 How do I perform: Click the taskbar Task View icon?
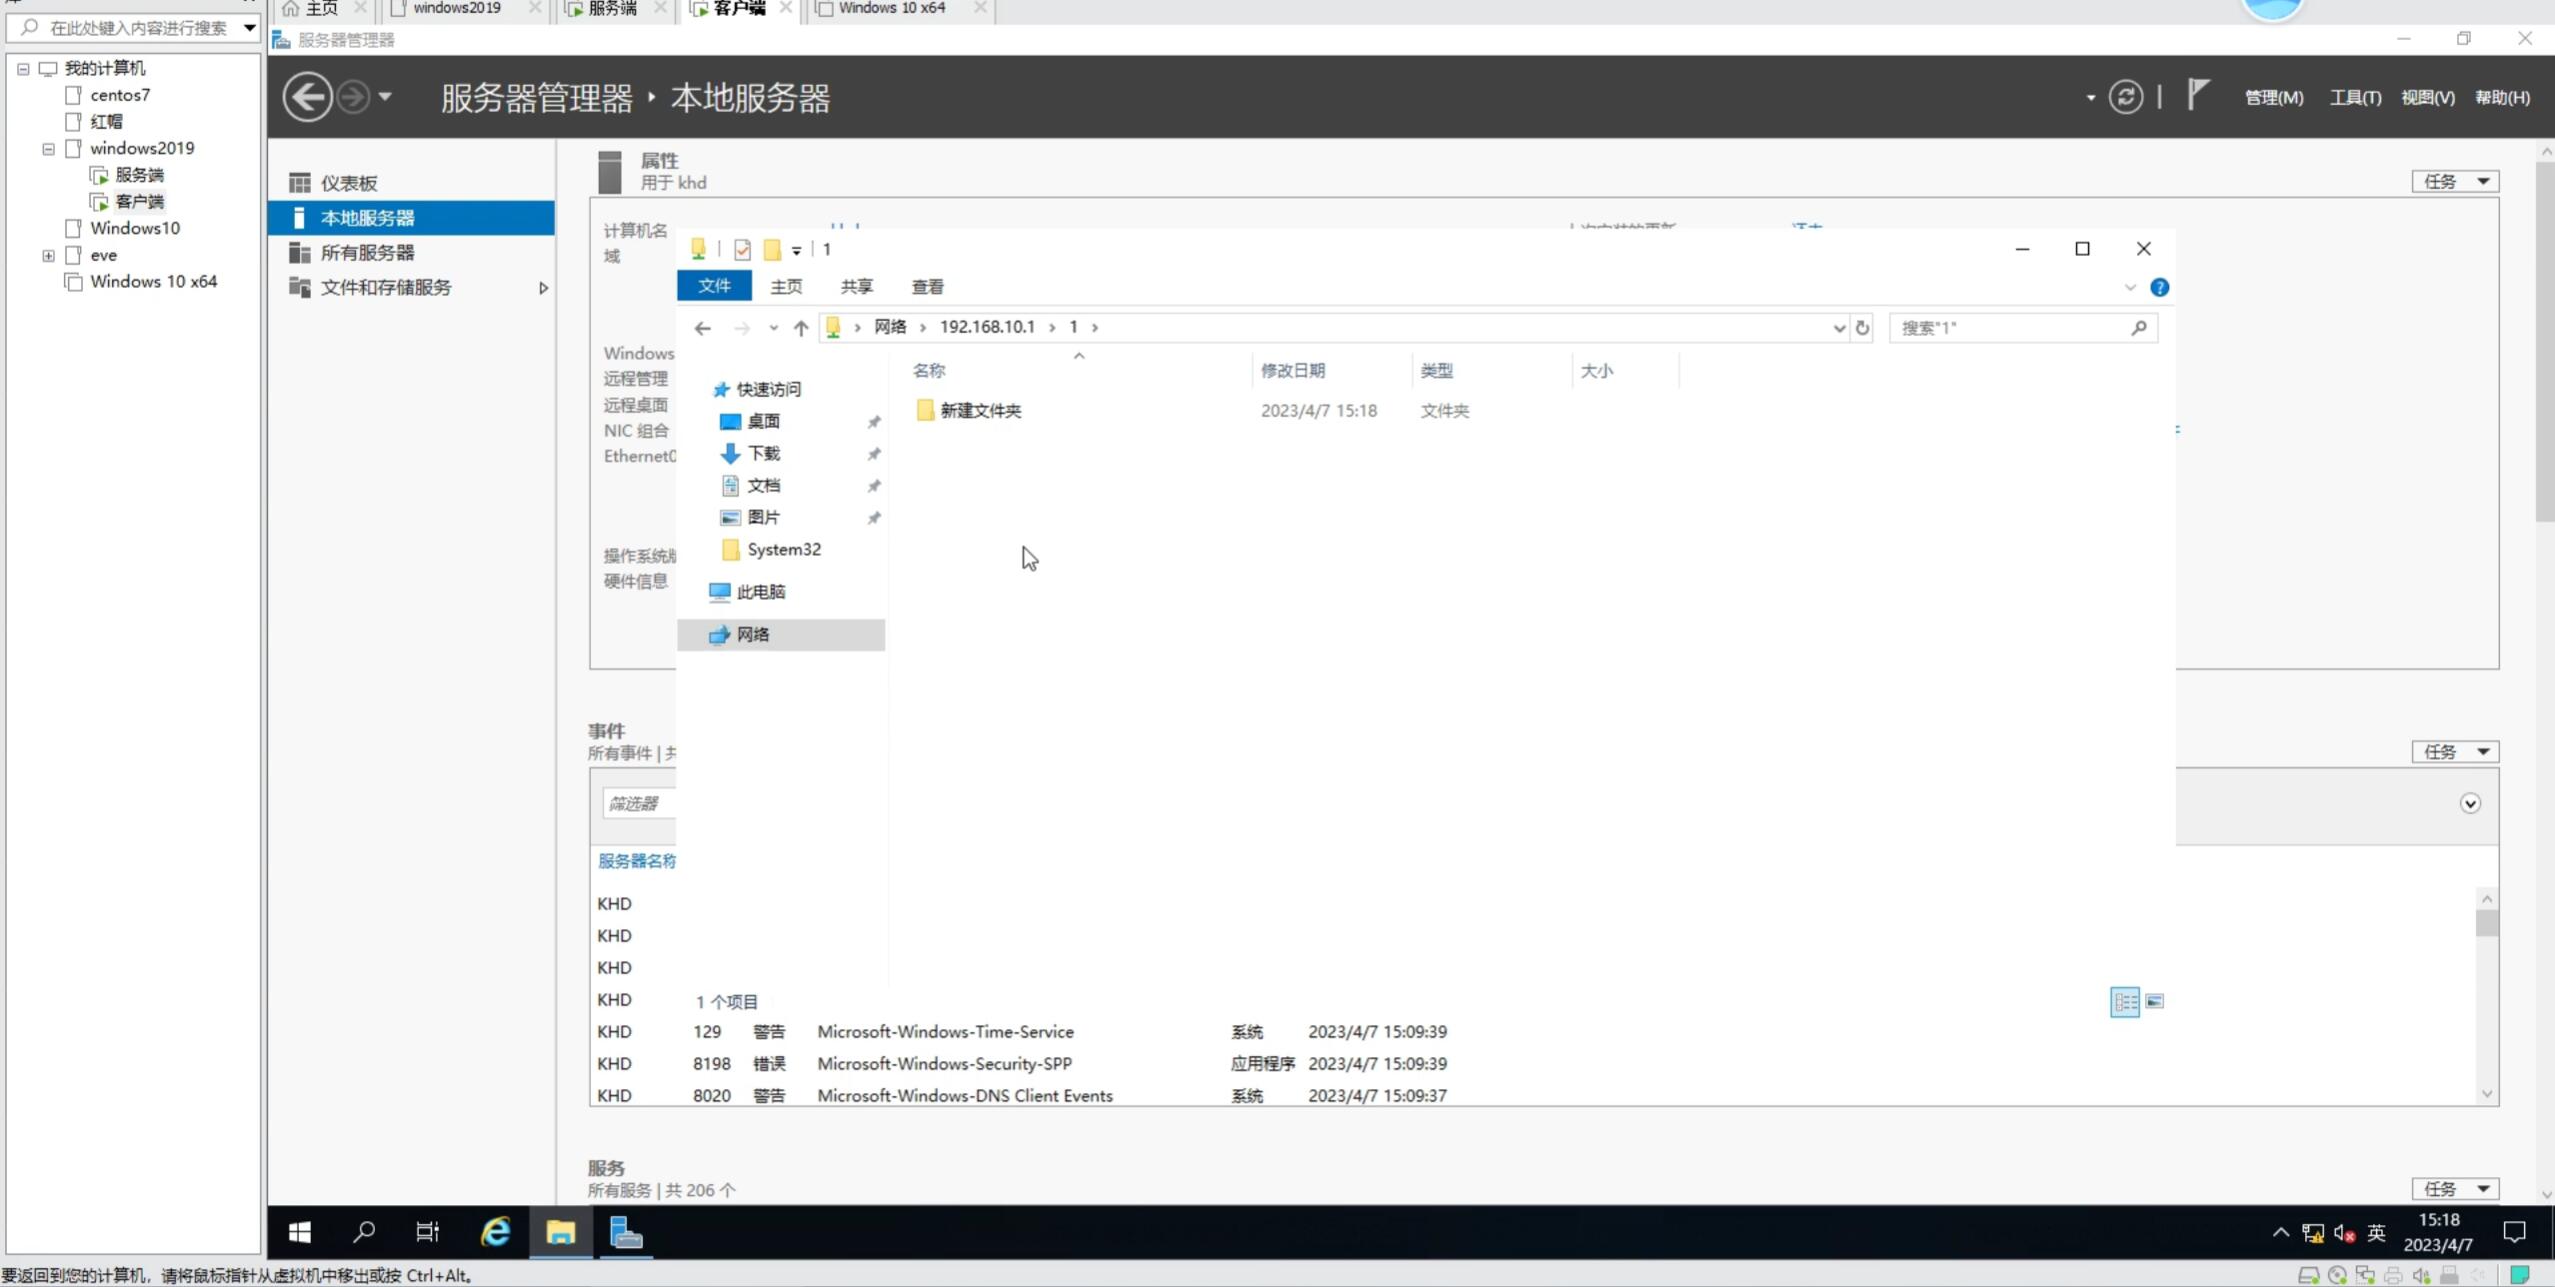coord(427,1232)
